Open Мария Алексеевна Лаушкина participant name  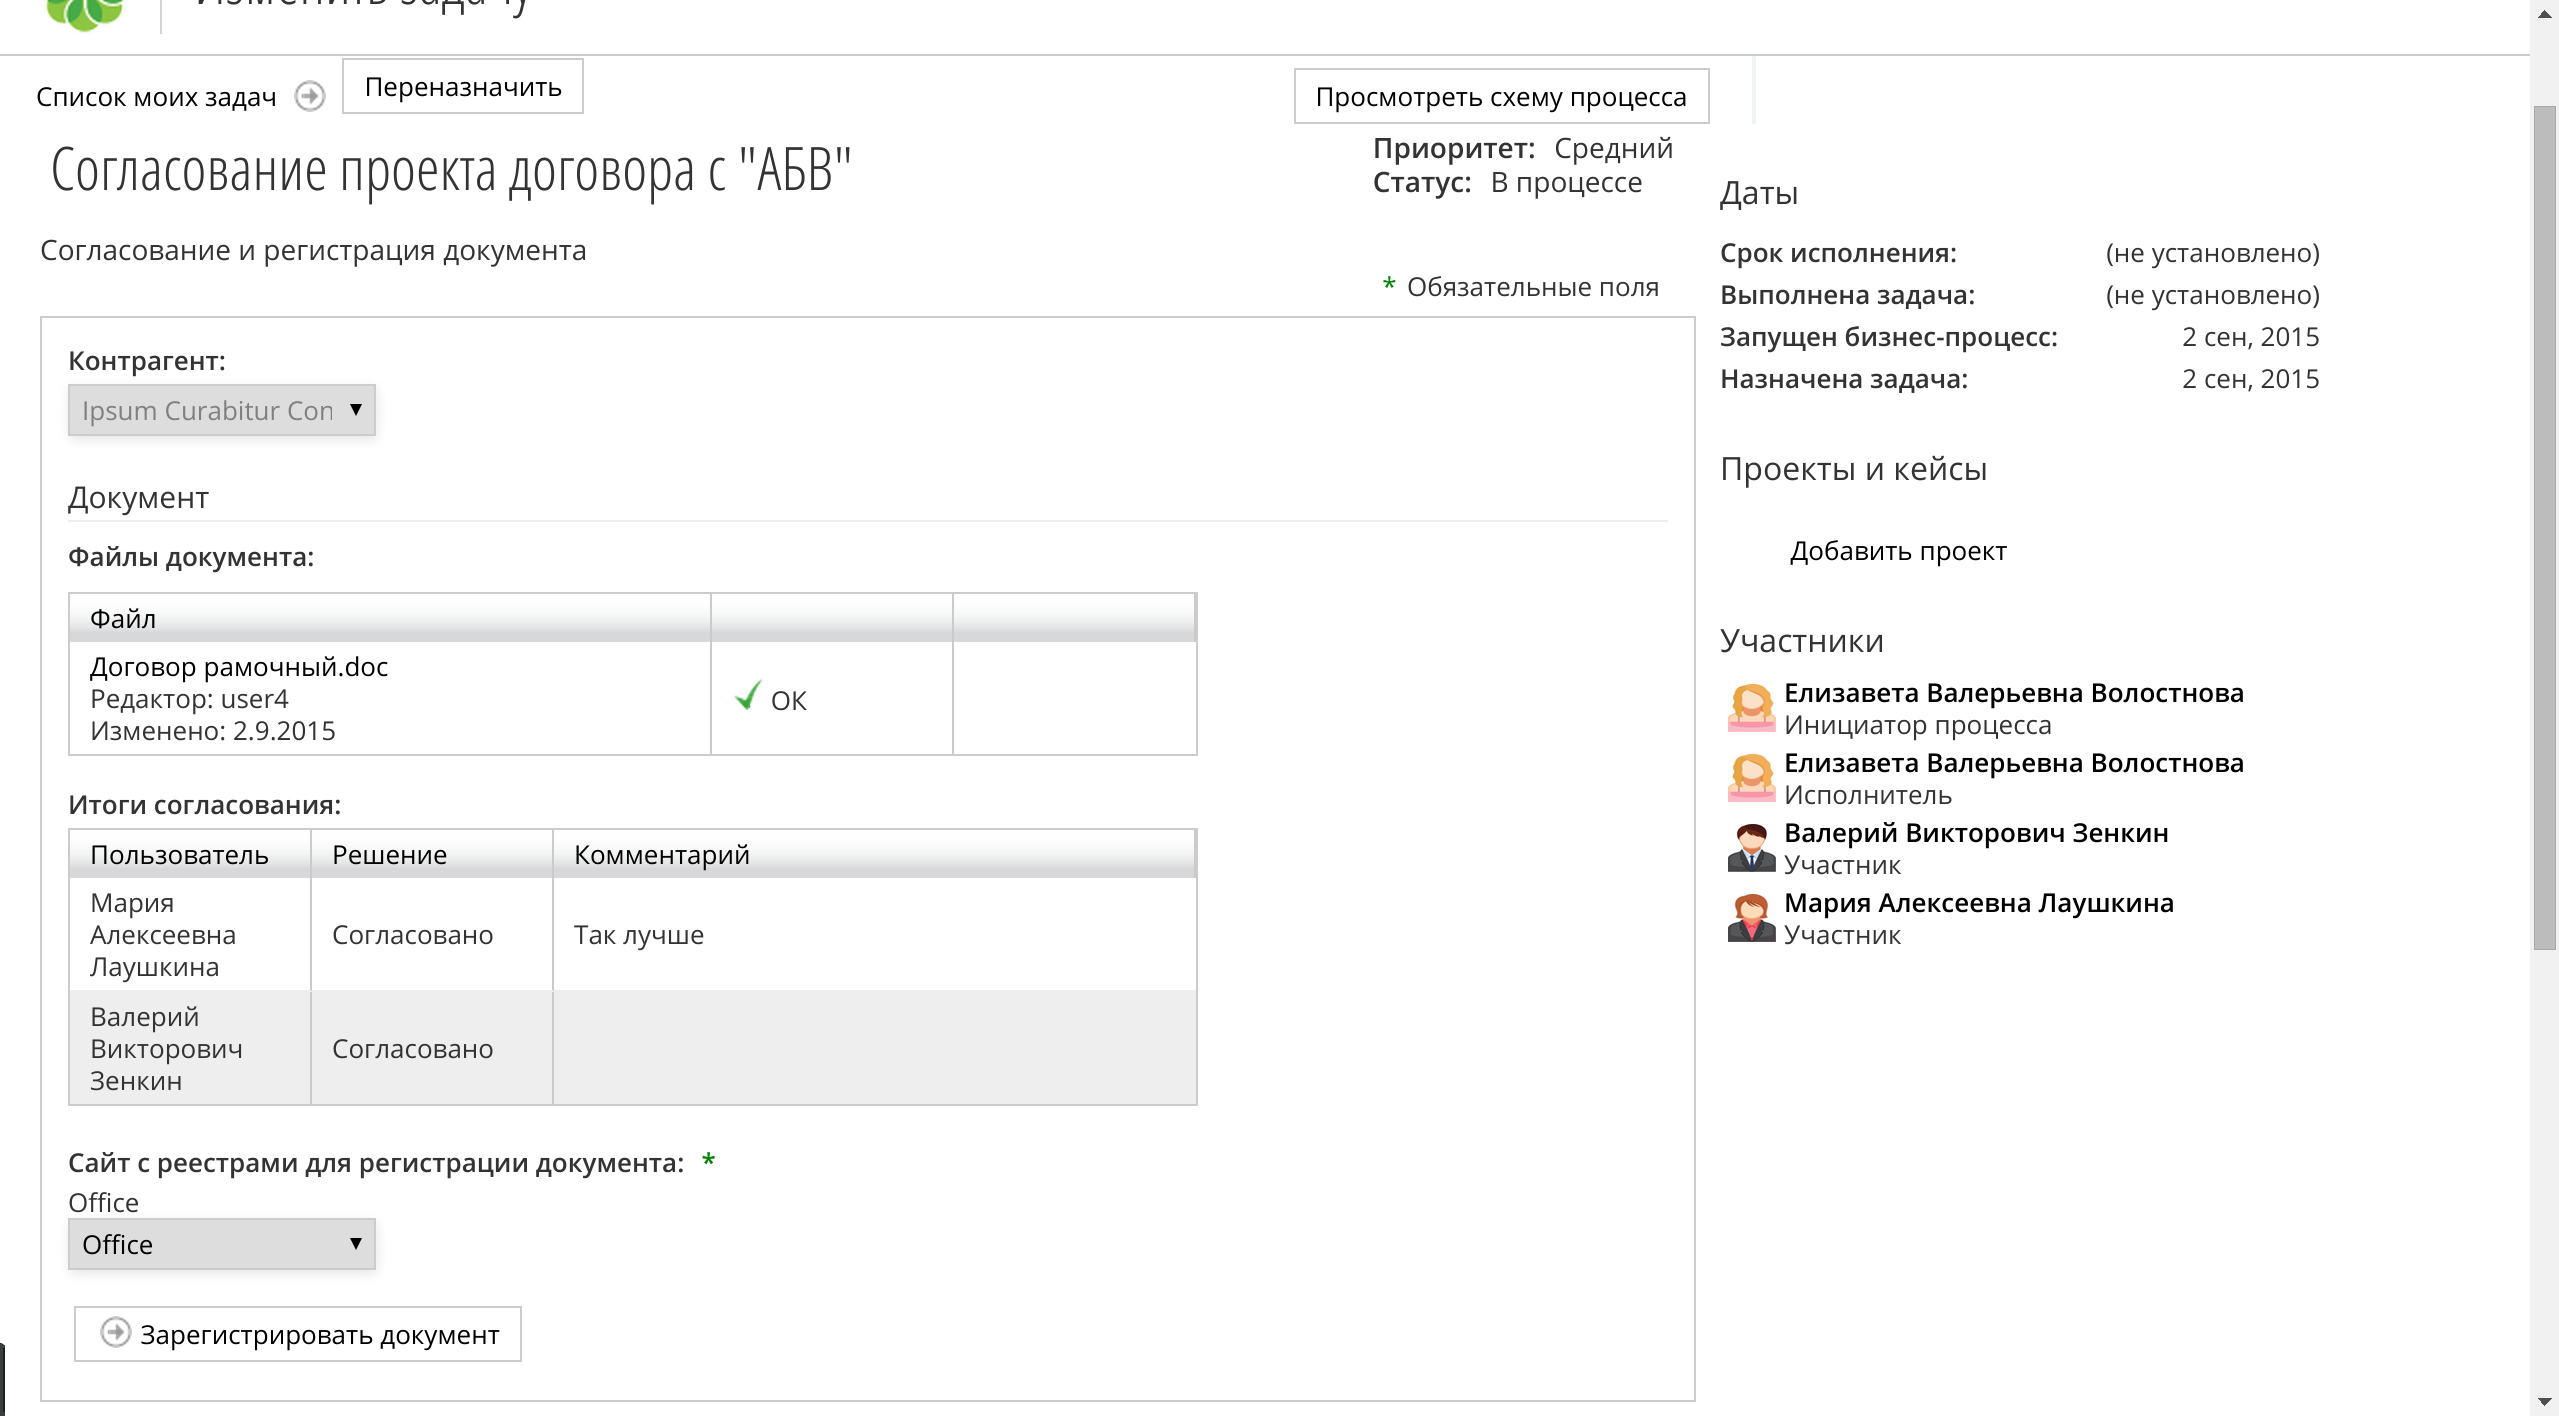[1978, 903]
